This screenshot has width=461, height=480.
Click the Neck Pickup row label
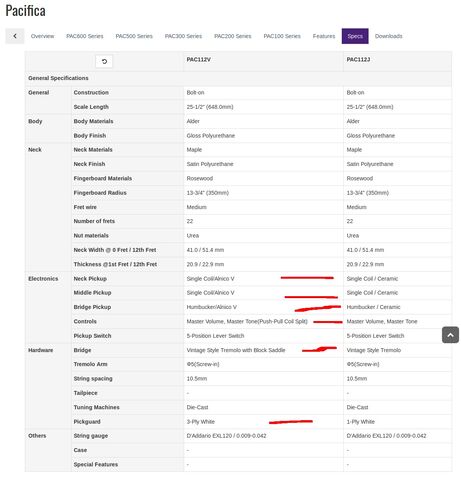click(90, 279)
